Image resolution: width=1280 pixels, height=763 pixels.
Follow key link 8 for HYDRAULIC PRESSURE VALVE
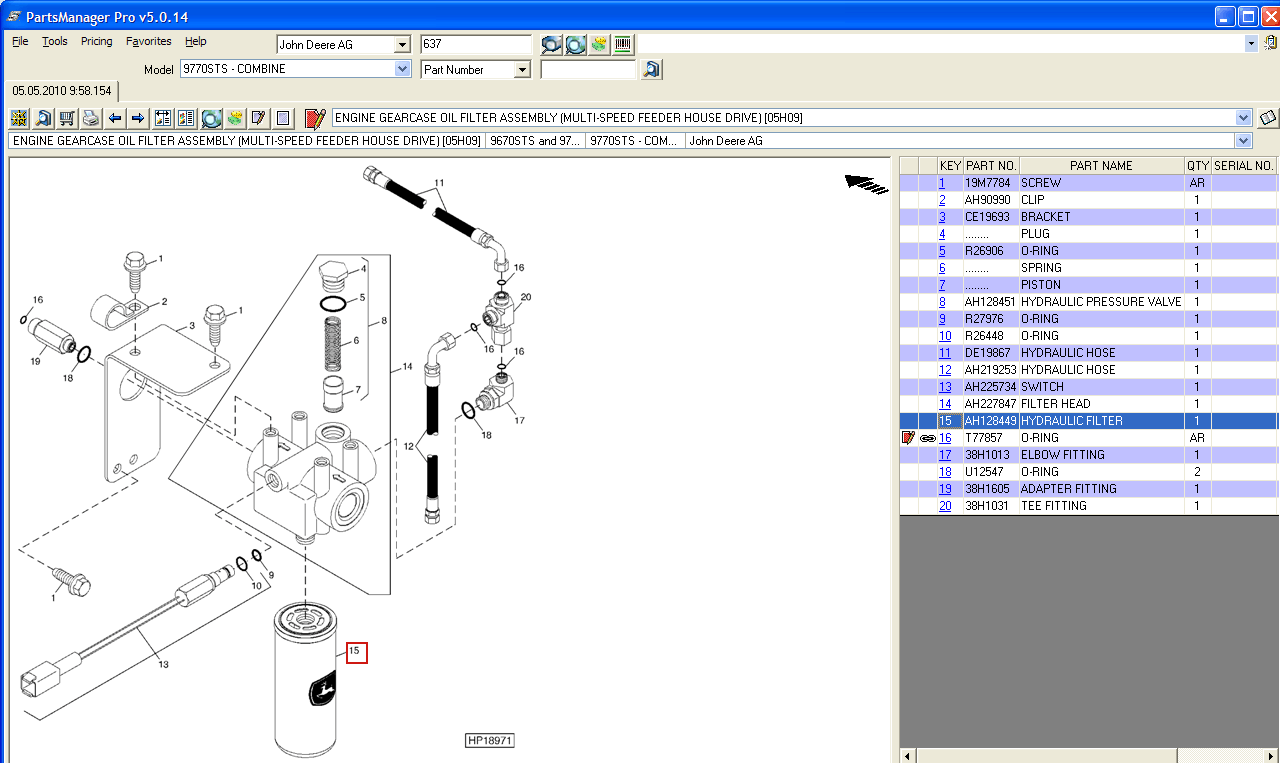pyautogui.click(x=942, y=302)
